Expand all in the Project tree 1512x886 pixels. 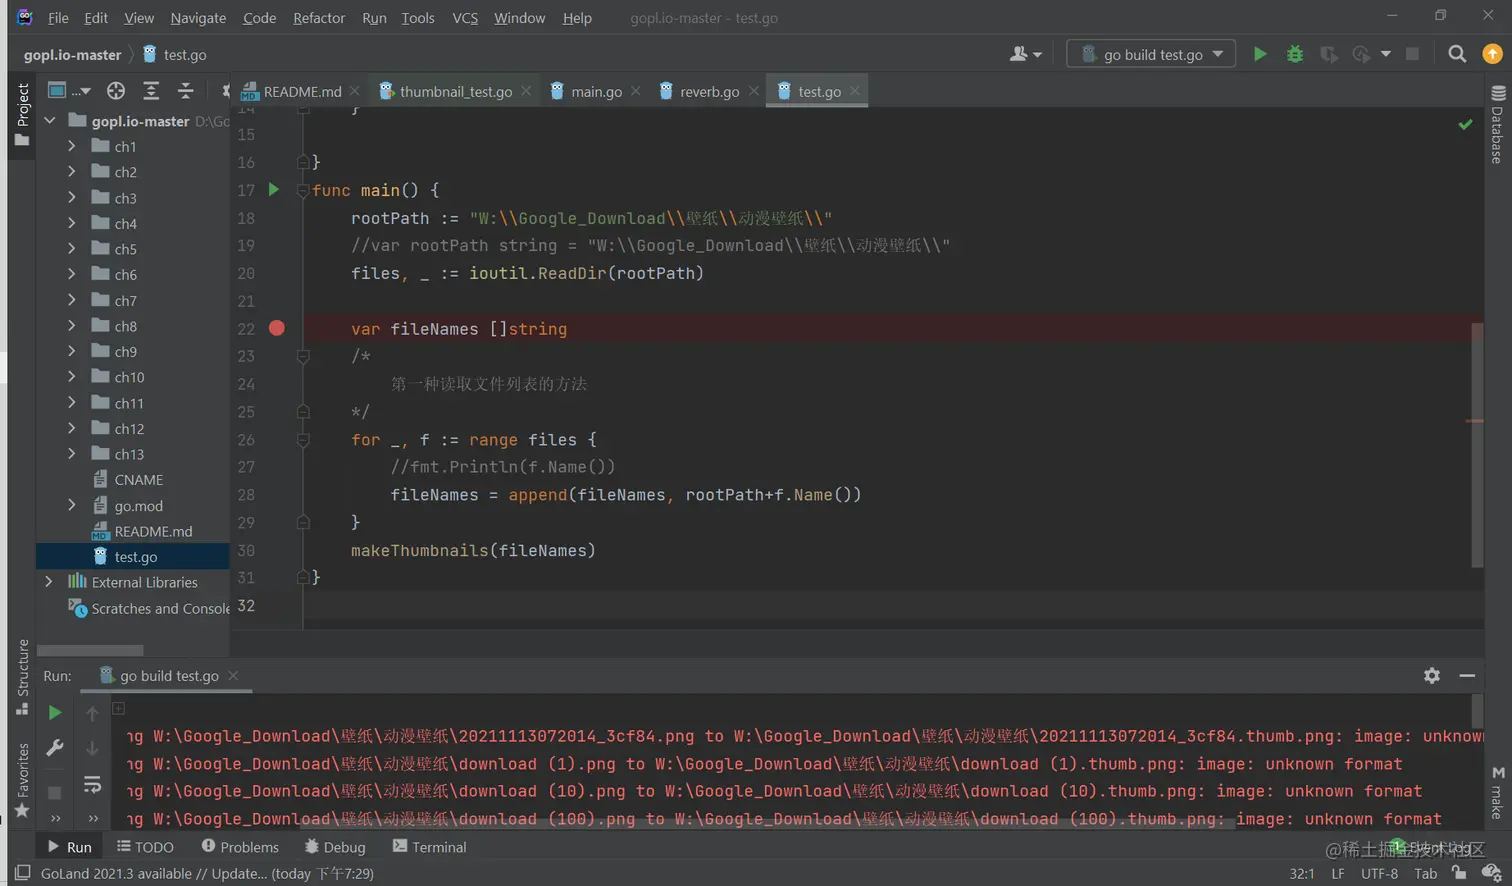(151, 91)
